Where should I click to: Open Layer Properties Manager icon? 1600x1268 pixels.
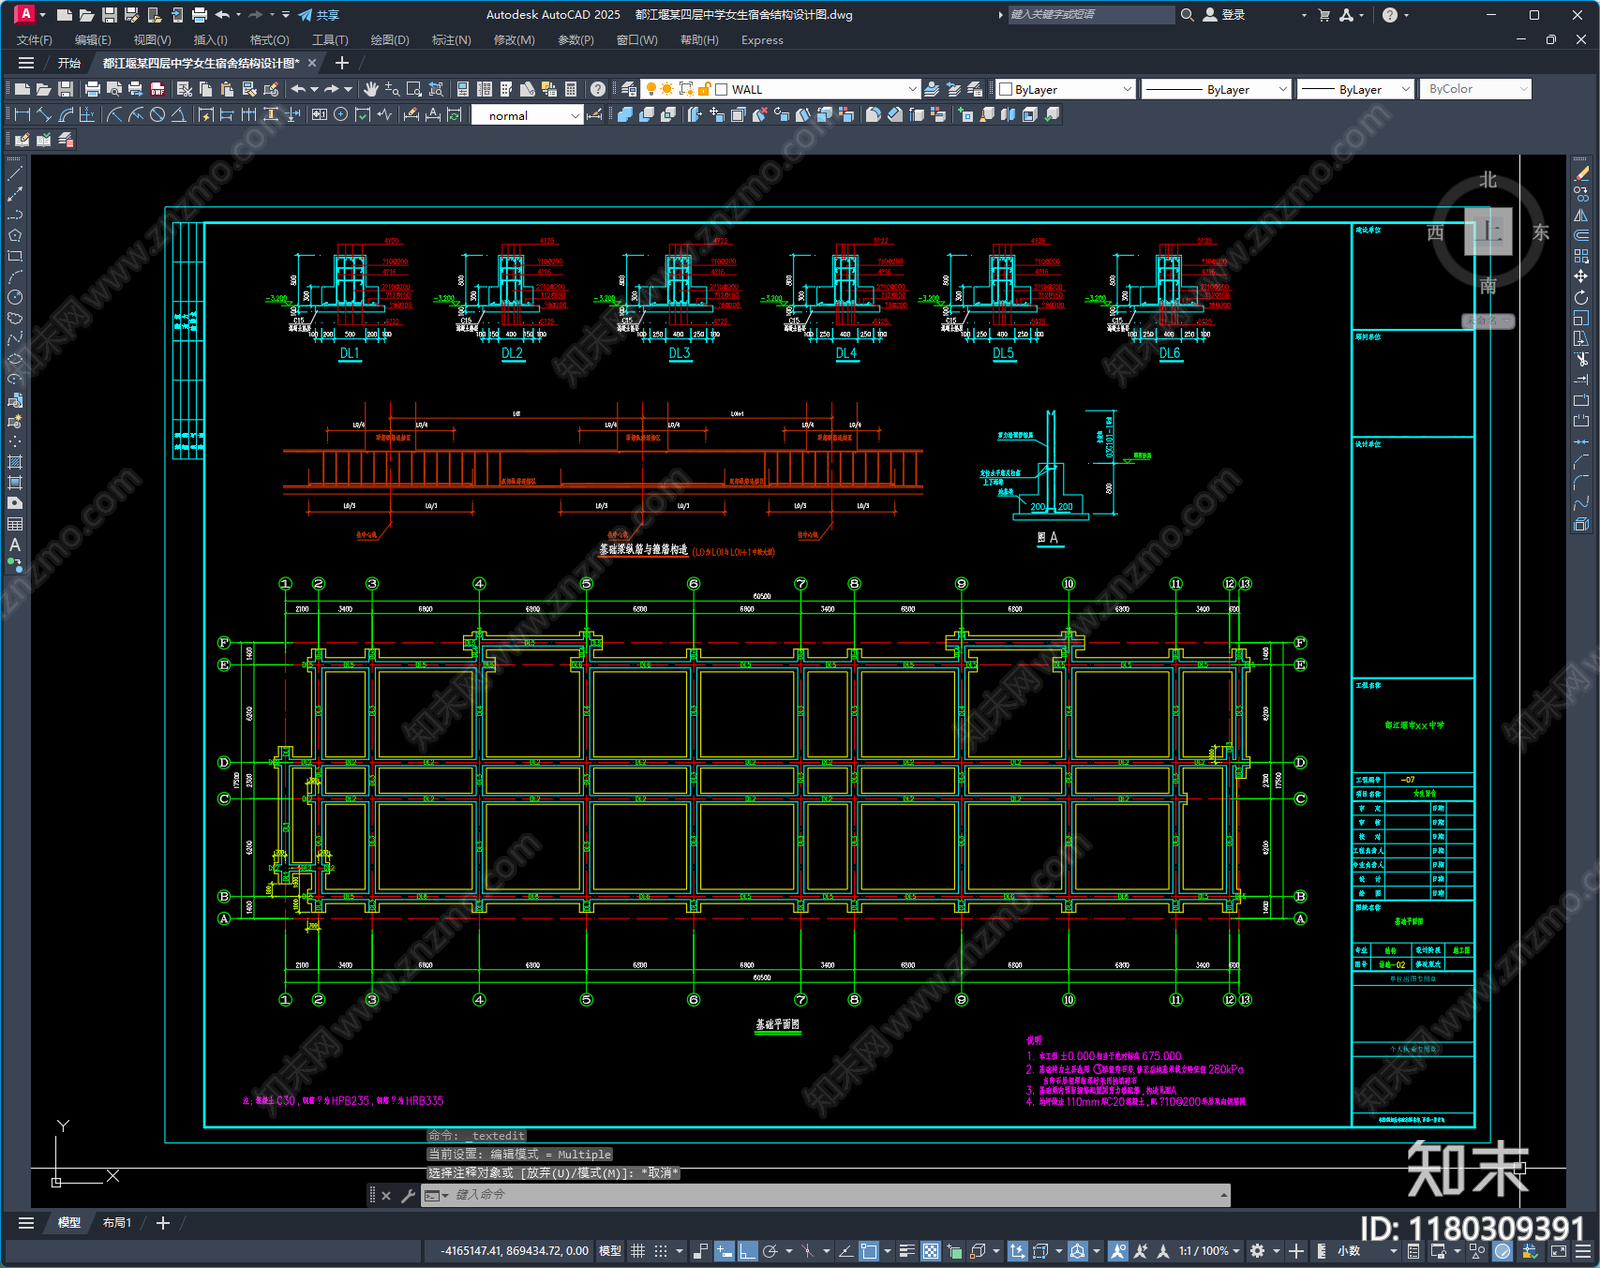pos(628,89)
